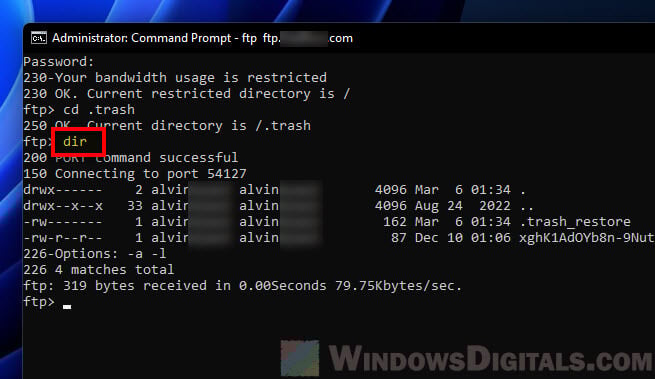Image resolution: width=655 pixels, height=379 pixels.
Task: Click 'Dec 10 01:06' timestamp
Action: [462, 238]
